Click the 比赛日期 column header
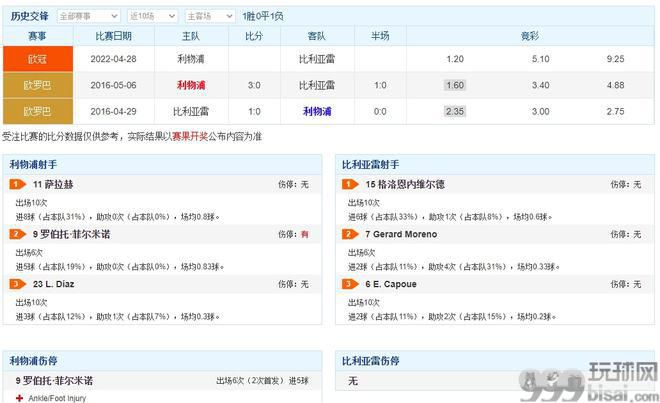This screenshot has height=403, width=660. point(114,36)
